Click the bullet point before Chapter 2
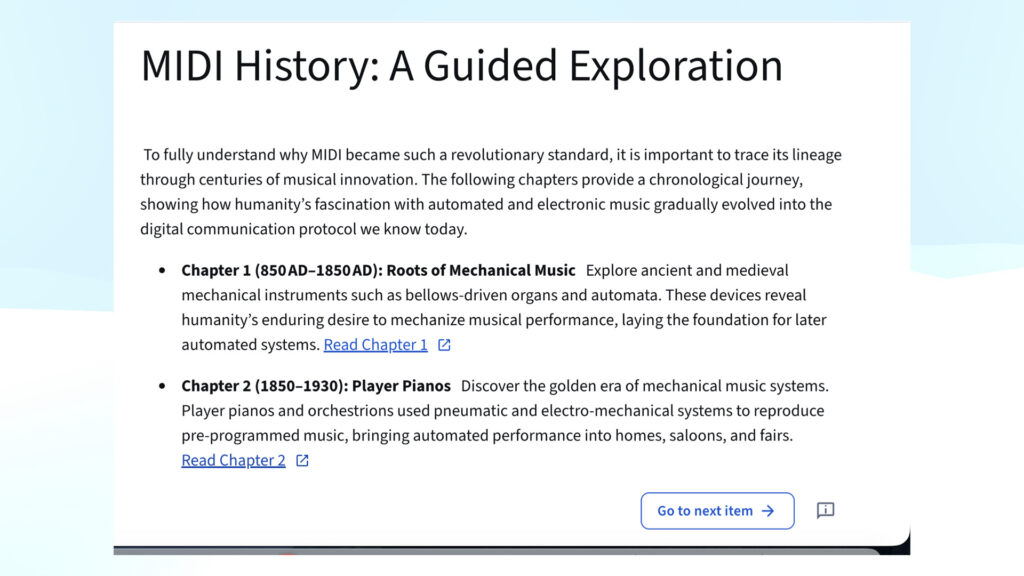This screenshot has height=576, width=1024. 162,387
